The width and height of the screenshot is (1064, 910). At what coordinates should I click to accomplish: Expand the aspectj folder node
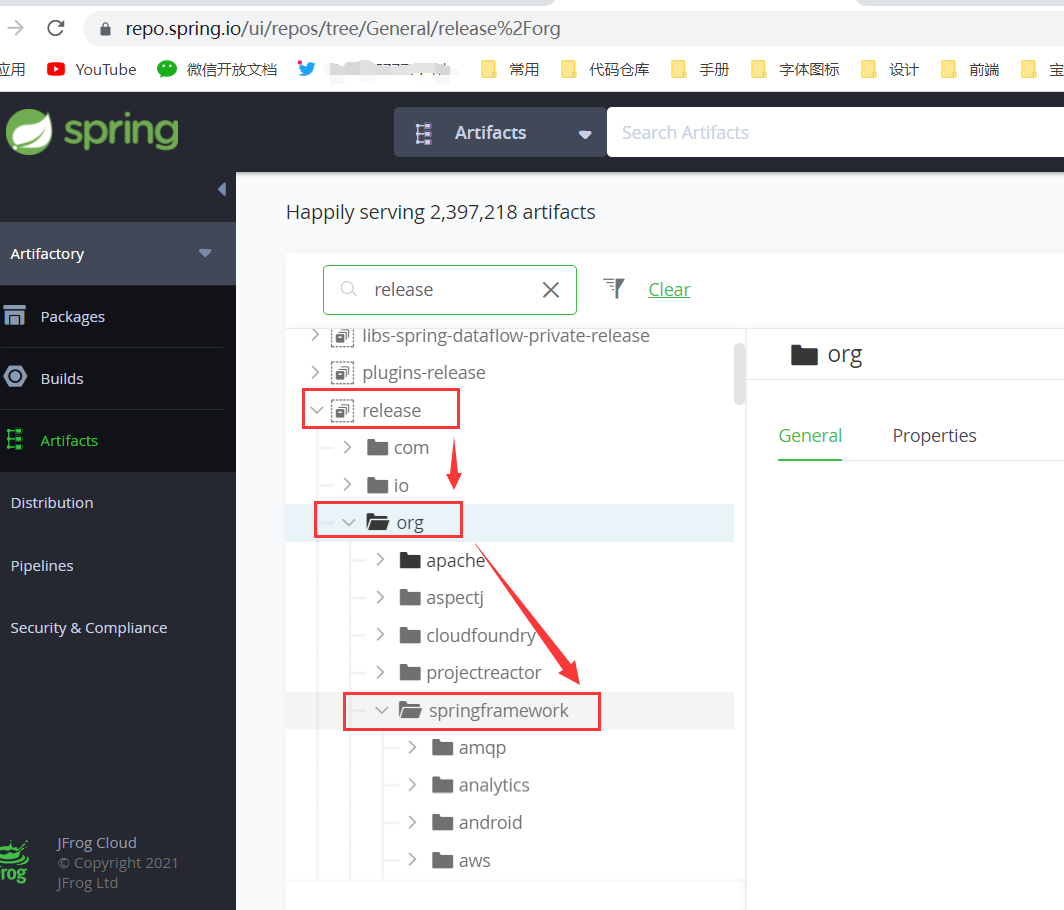[380, 596]
